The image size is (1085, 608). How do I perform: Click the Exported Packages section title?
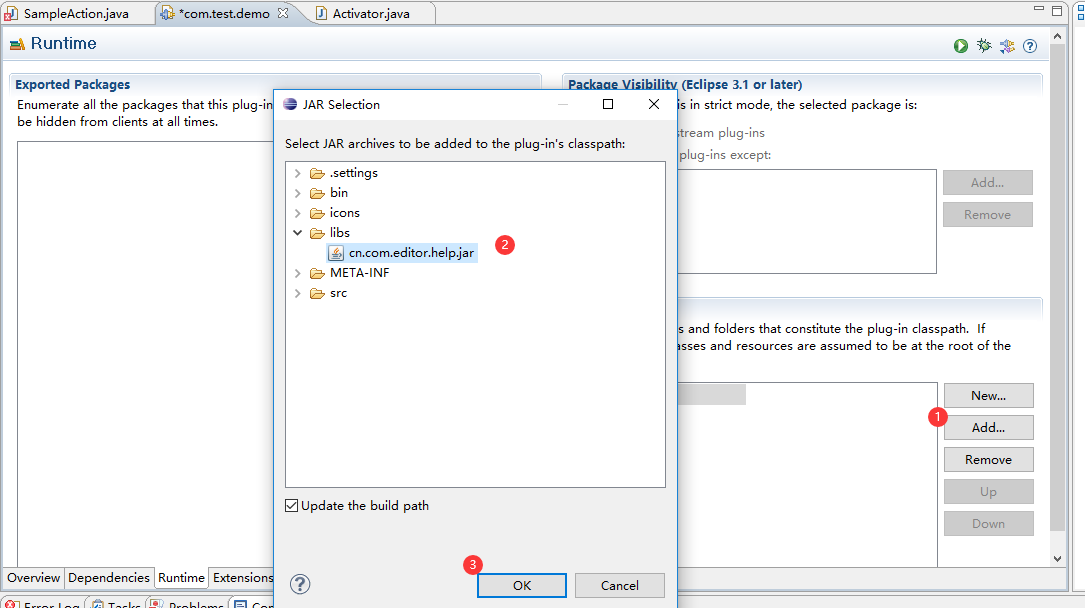(x=73, y=84)
